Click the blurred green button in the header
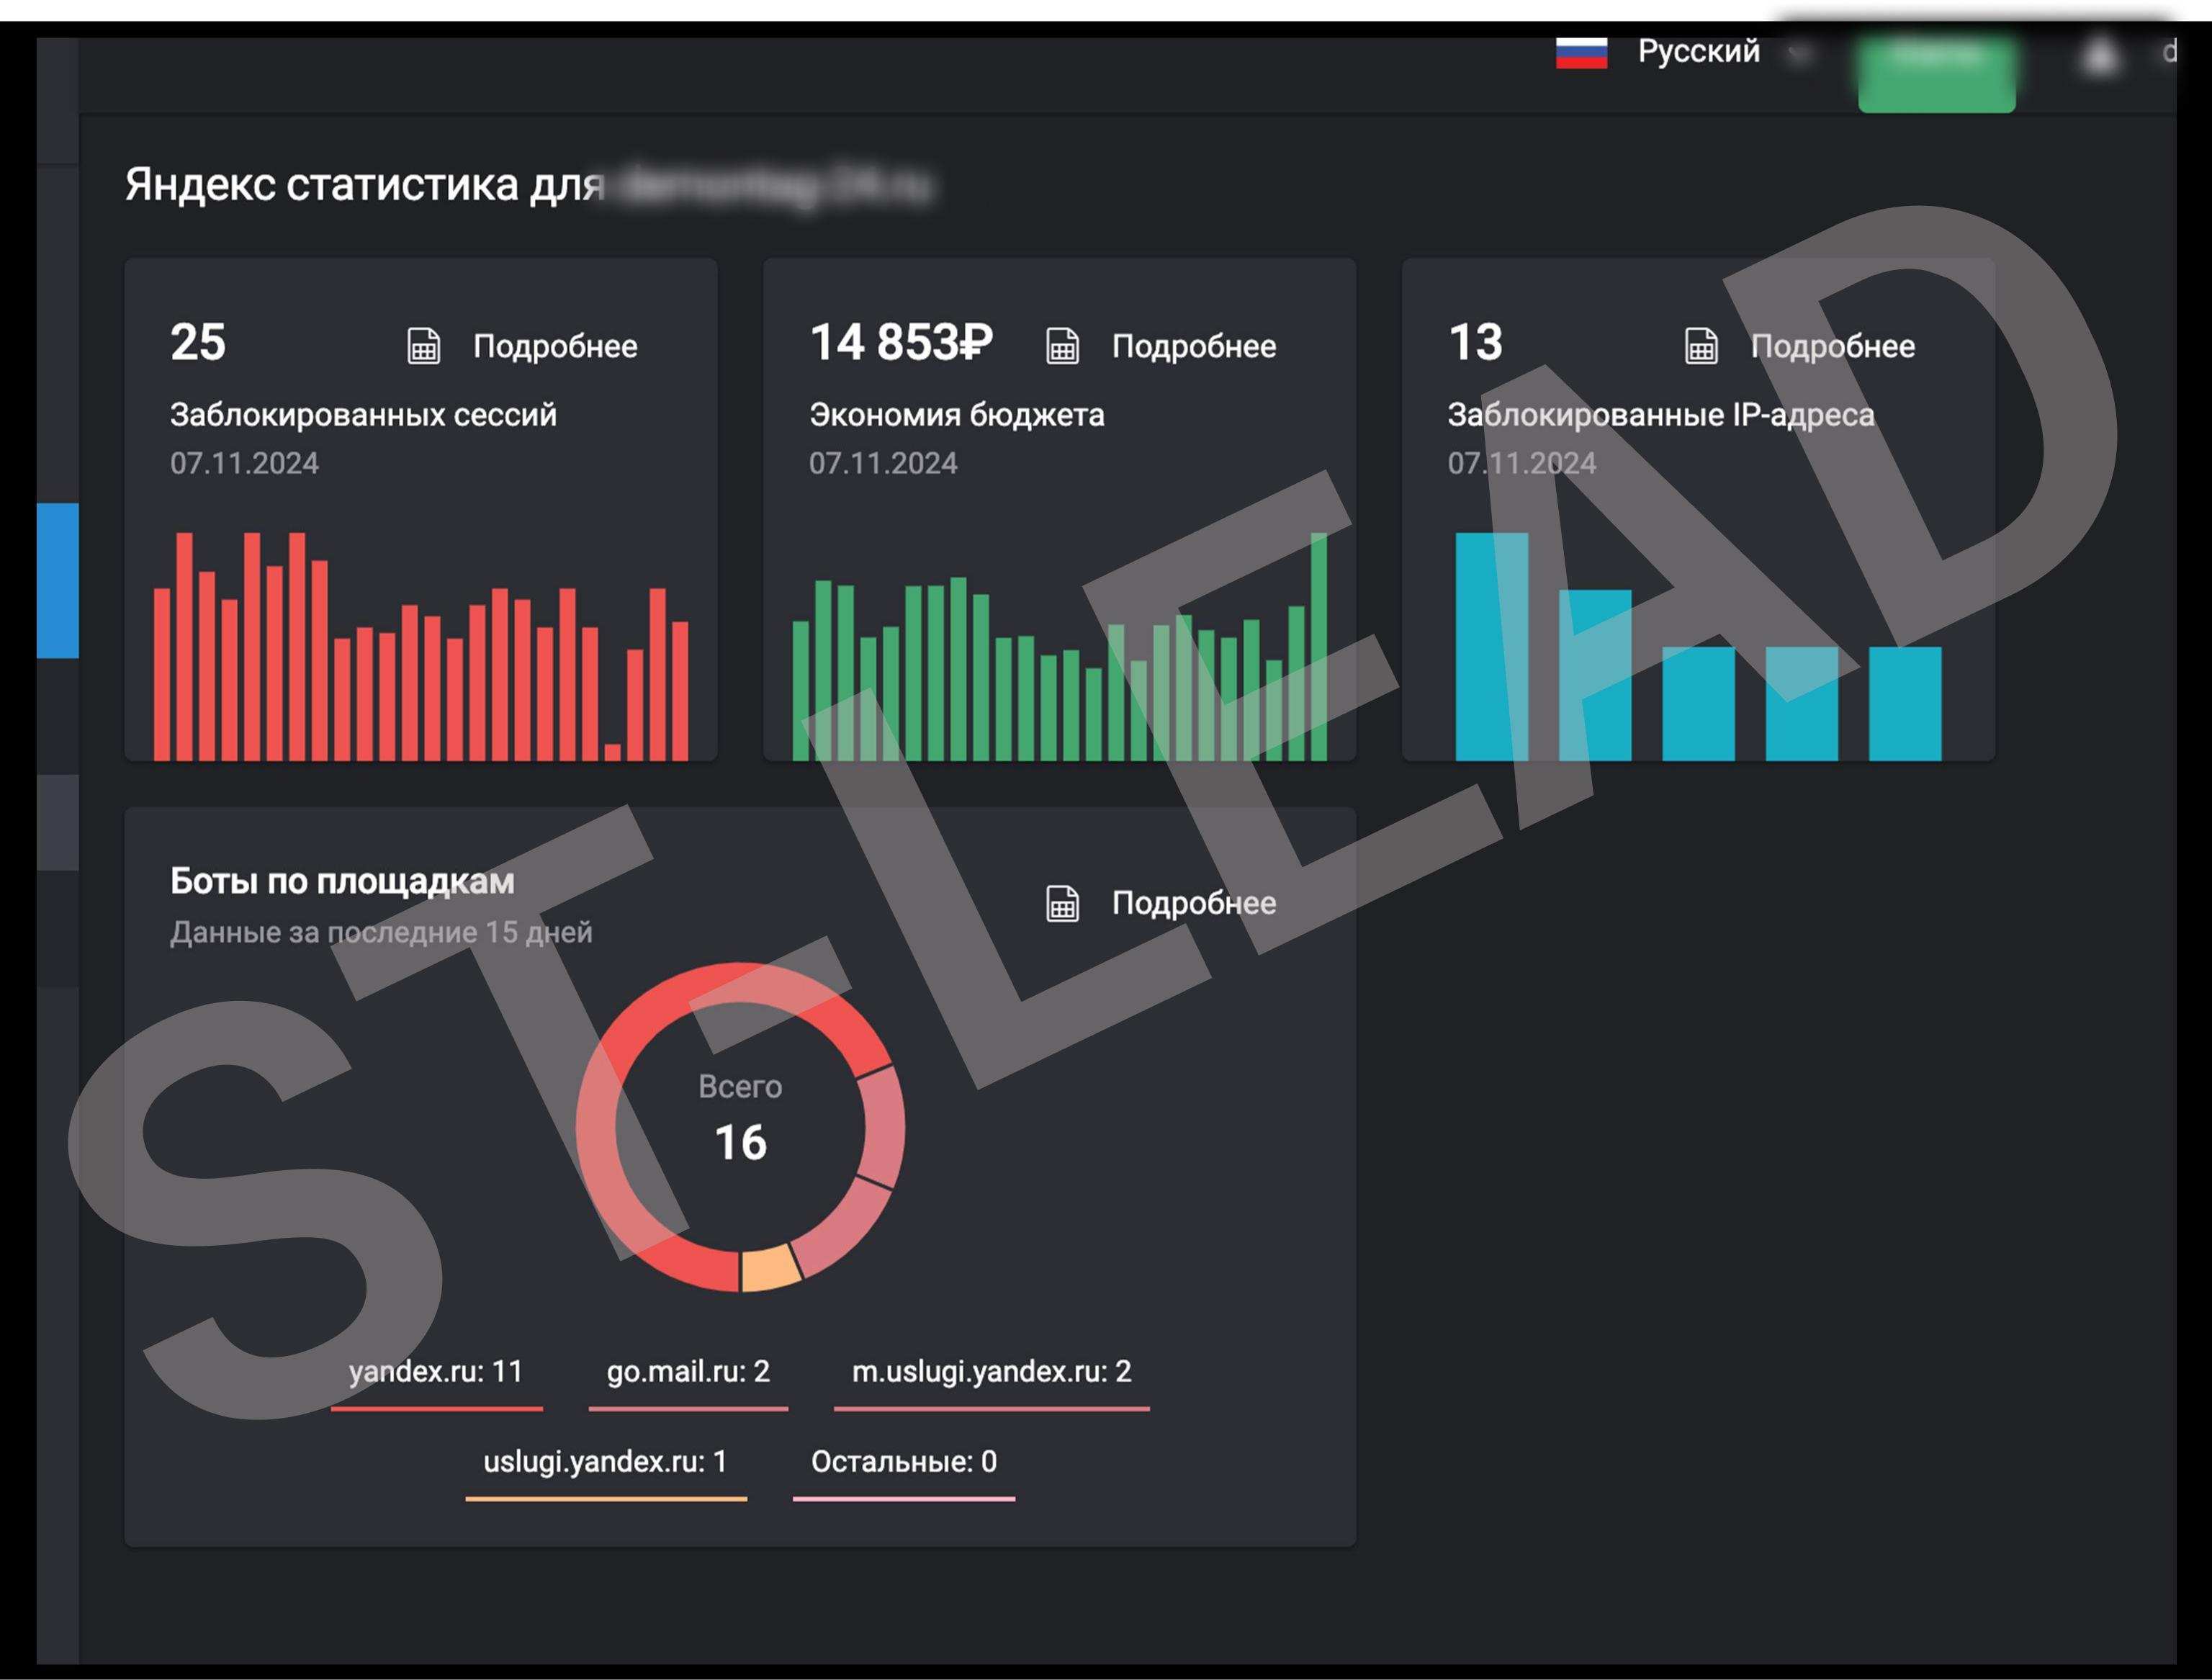Screen dimensions: 2212x1680 [x=1936, y=74]
